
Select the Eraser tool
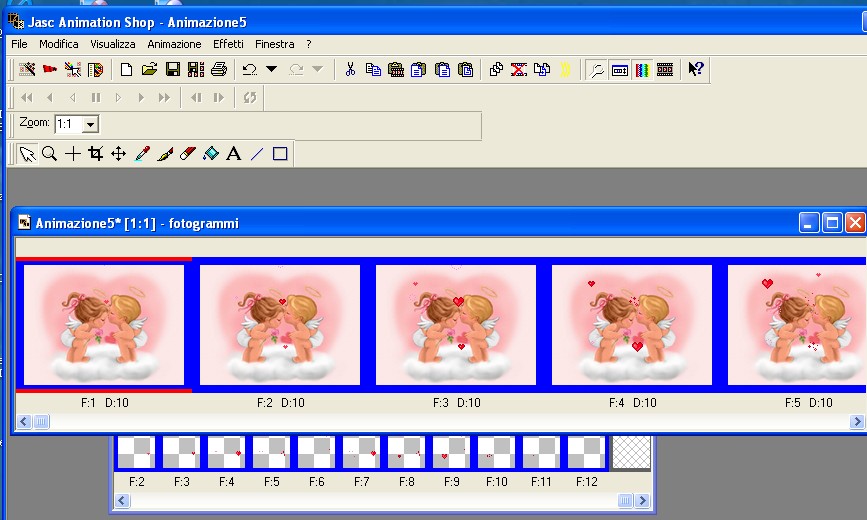click(188, 153)
